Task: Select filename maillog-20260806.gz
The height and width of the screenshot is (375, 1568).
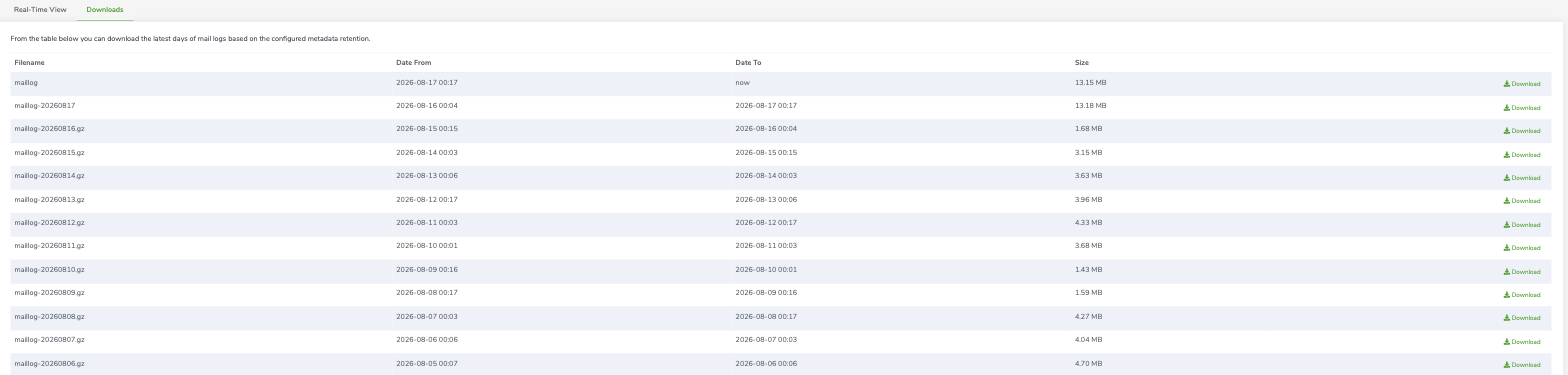Action: (x=49, y=363)
